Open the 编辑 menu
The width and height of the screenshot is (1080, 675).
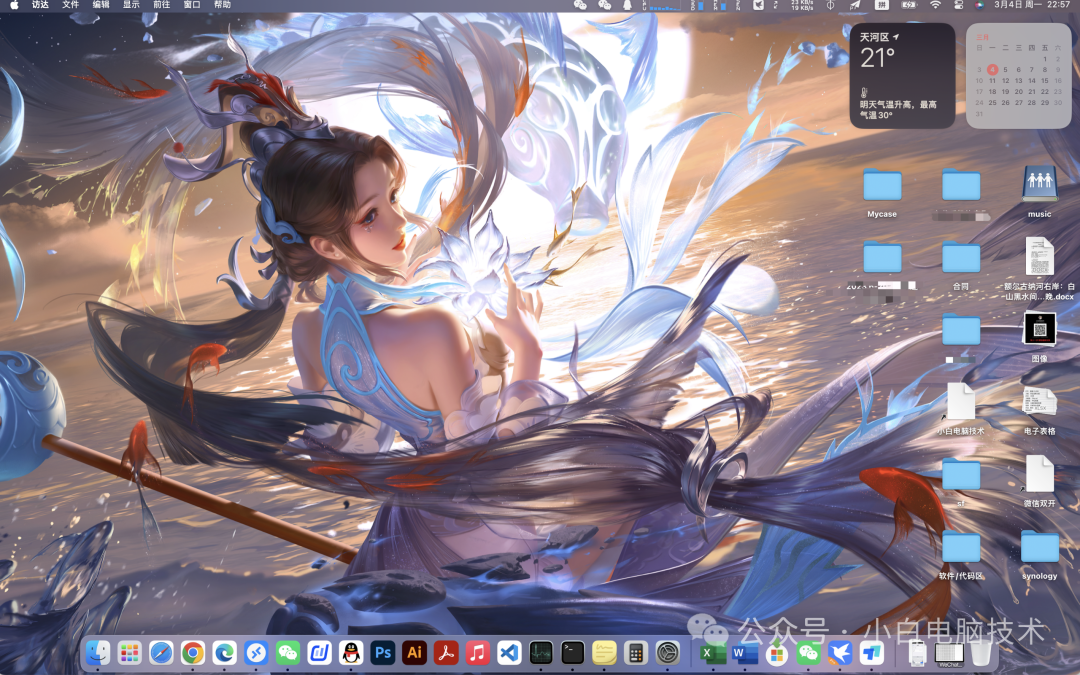click(x=101, y=5)
